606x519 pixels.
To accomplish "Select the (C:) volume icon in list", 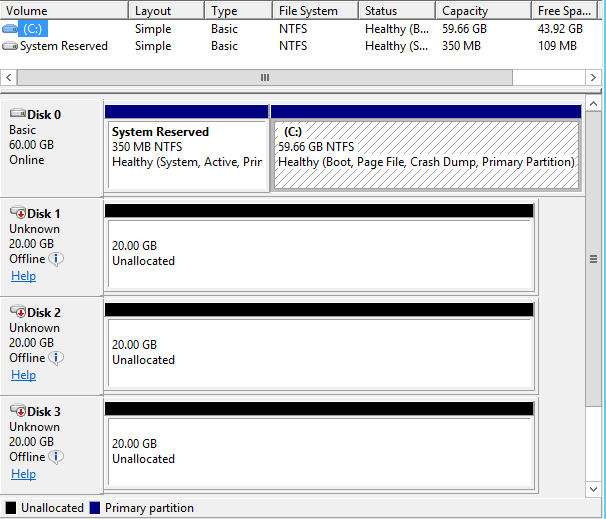I will pyautogui.click(x=10, y=29).
